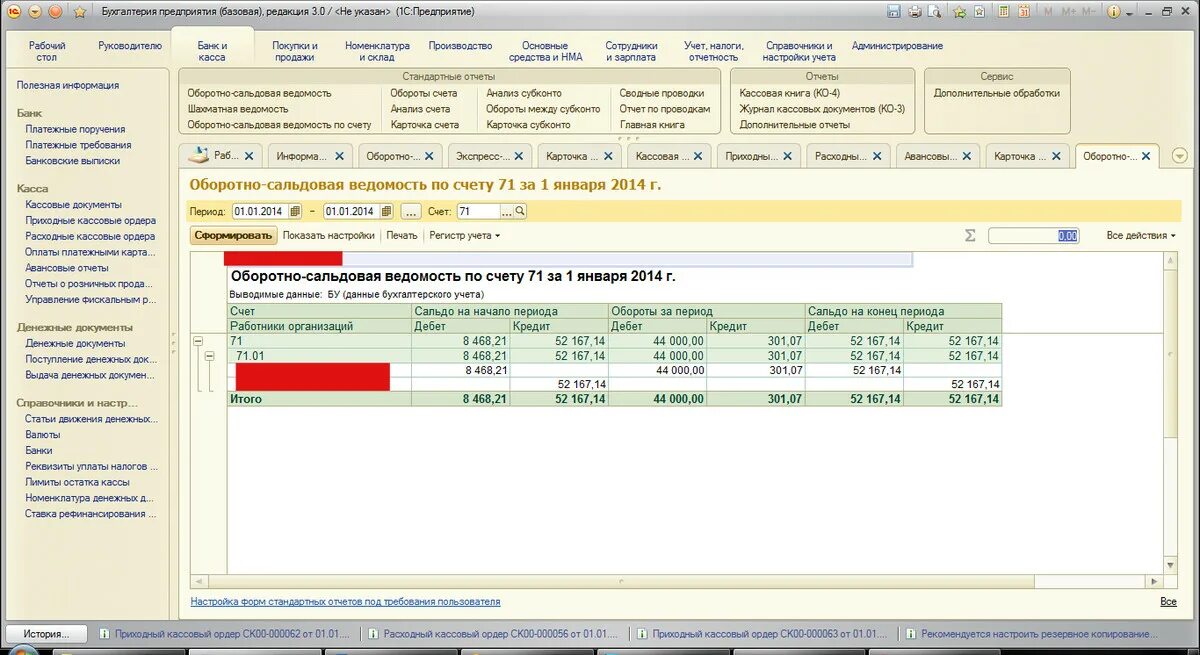Open Авансовые отчеты in sidebar

tap(67, 268)
